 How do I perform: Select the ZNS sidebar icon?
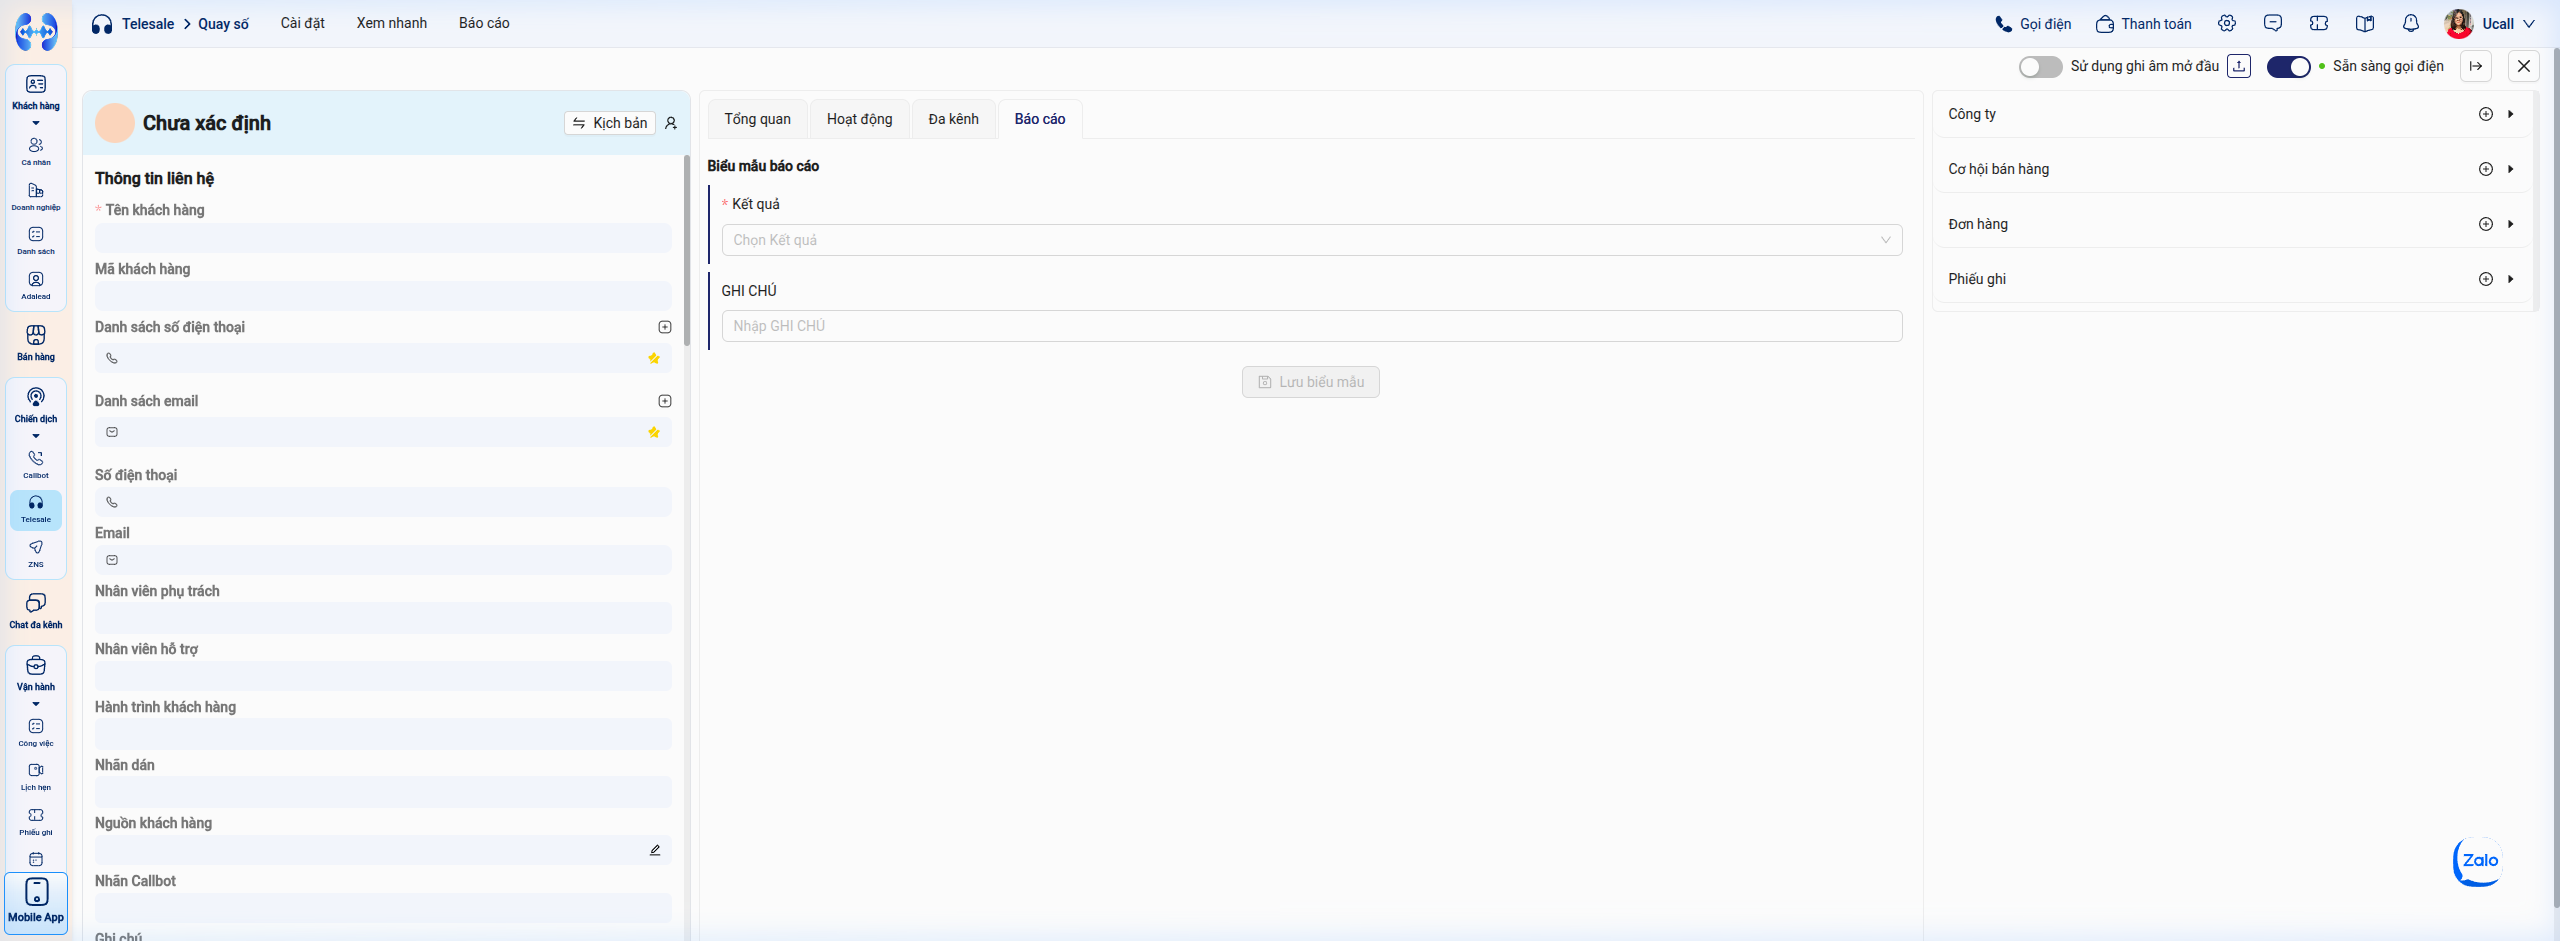(36, 553)
